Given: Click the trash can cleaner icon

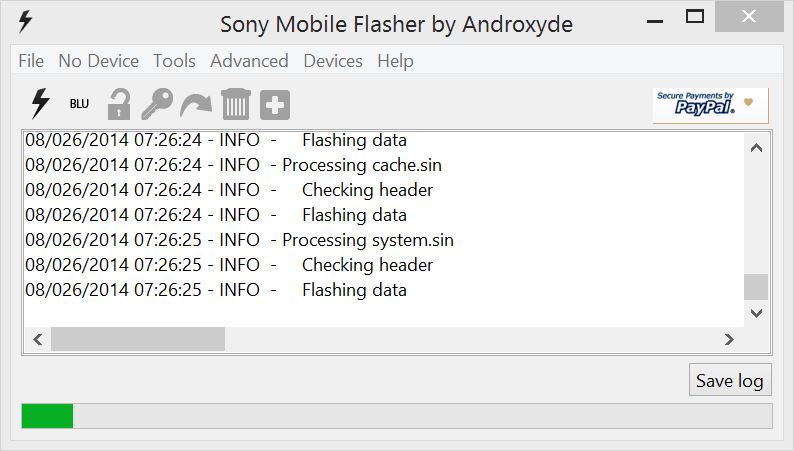Looking at the screenshot, I should coord(236,104).
